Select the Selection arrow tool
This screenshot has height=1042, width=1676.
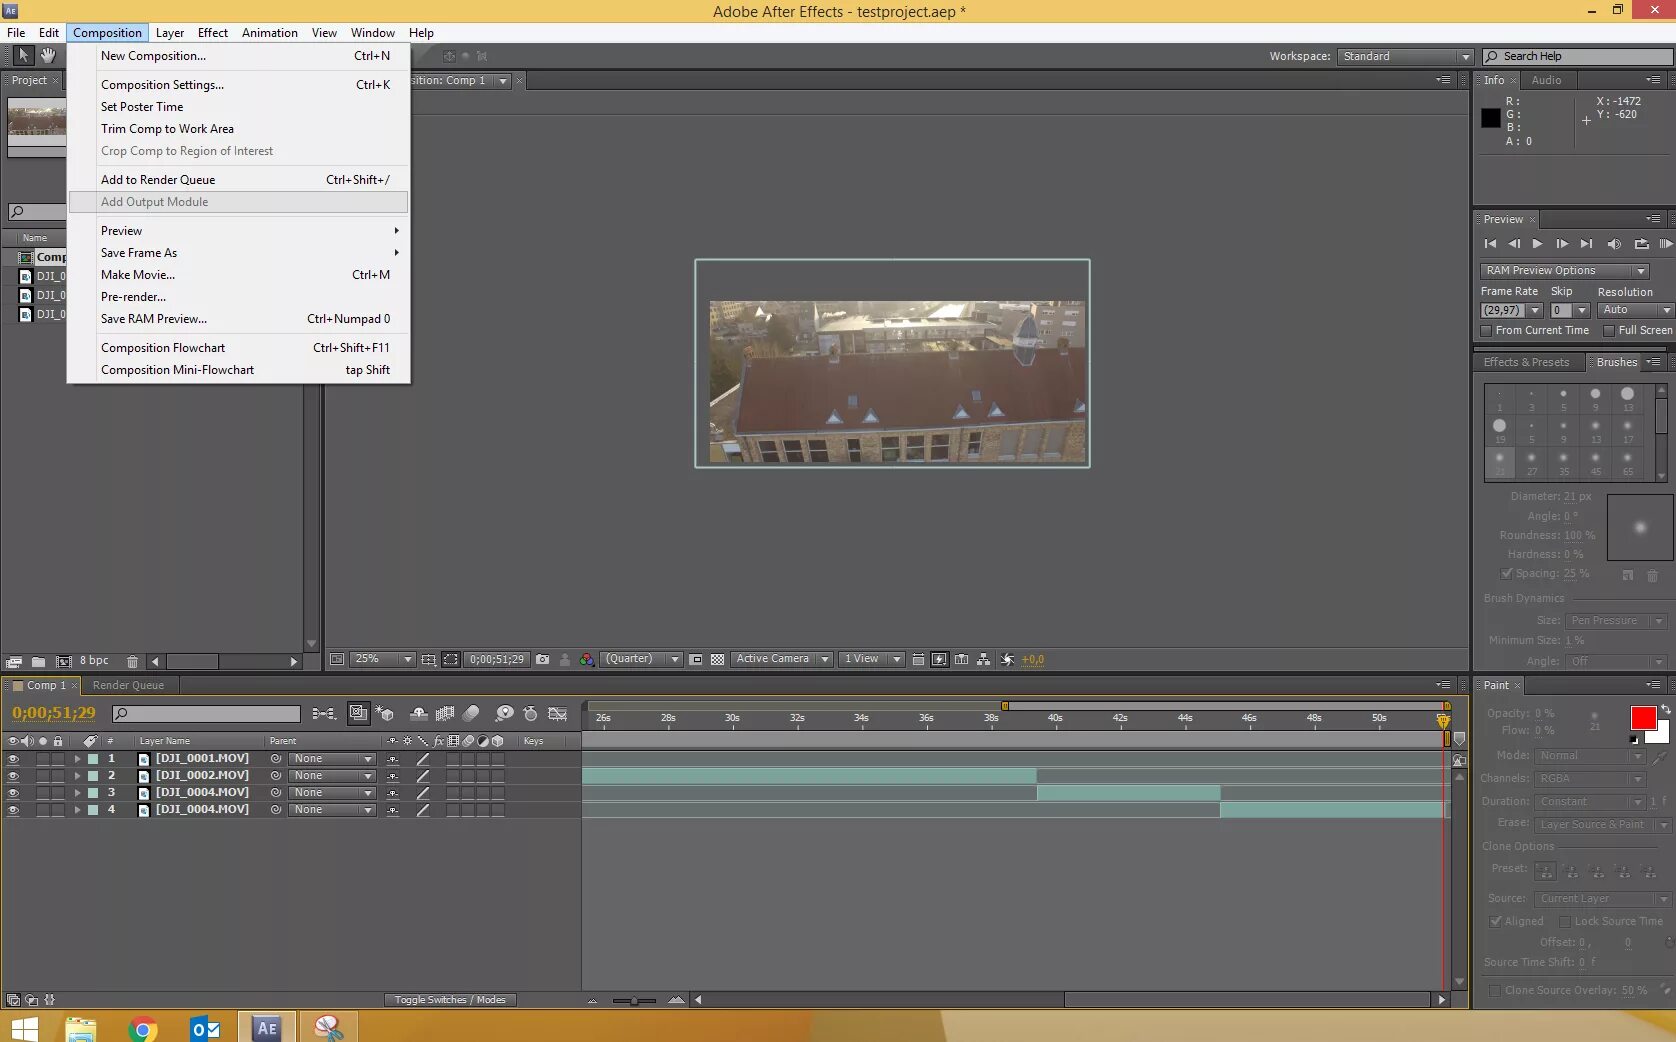[23, 56]
